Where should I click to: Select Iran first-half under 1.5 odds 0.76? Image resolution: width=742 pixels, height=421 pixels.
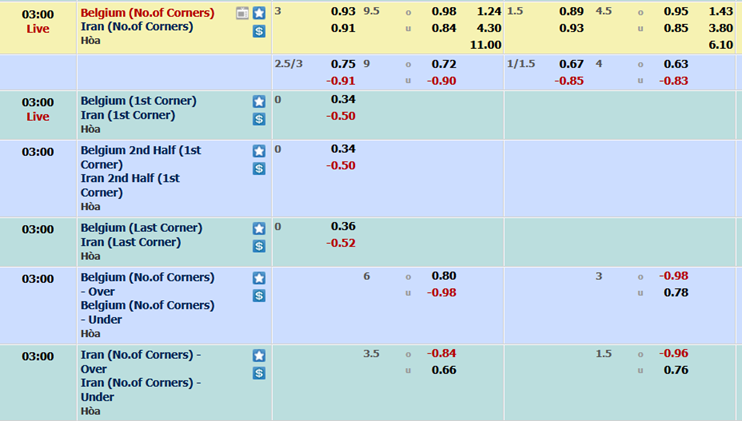pos(676,370)
